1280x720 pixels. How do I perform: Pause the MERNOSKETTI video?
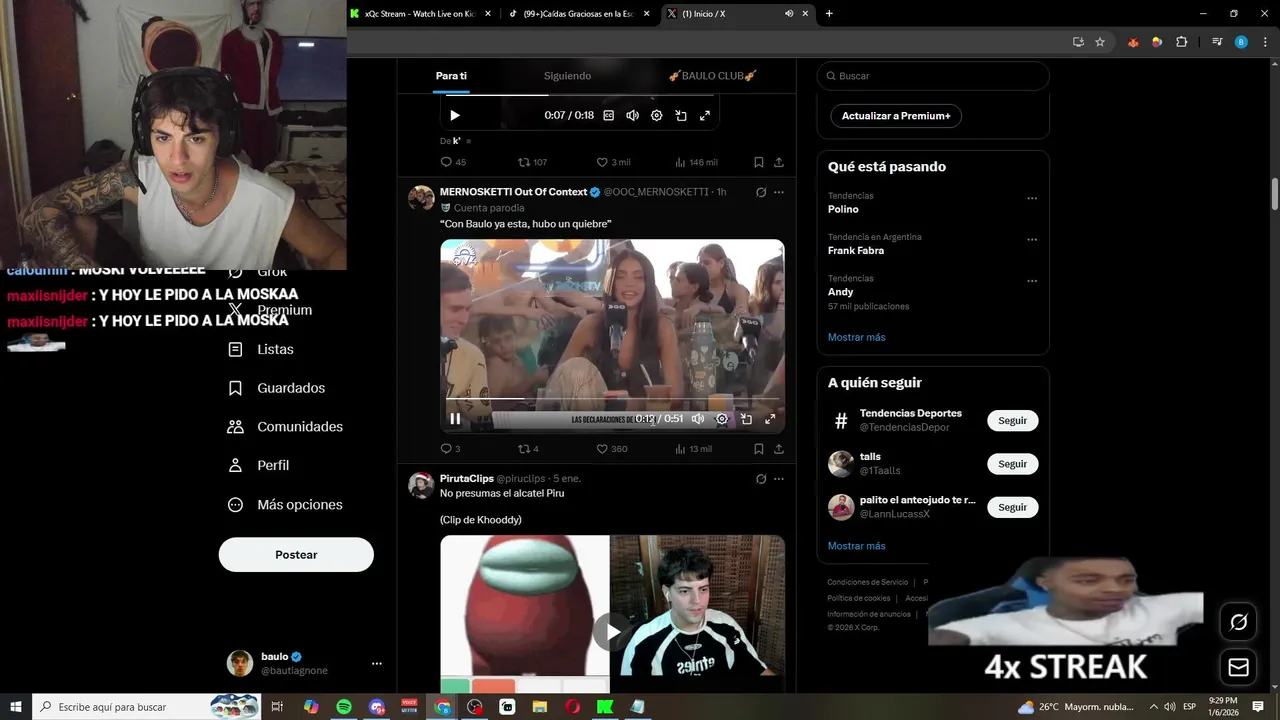point(455,419)
